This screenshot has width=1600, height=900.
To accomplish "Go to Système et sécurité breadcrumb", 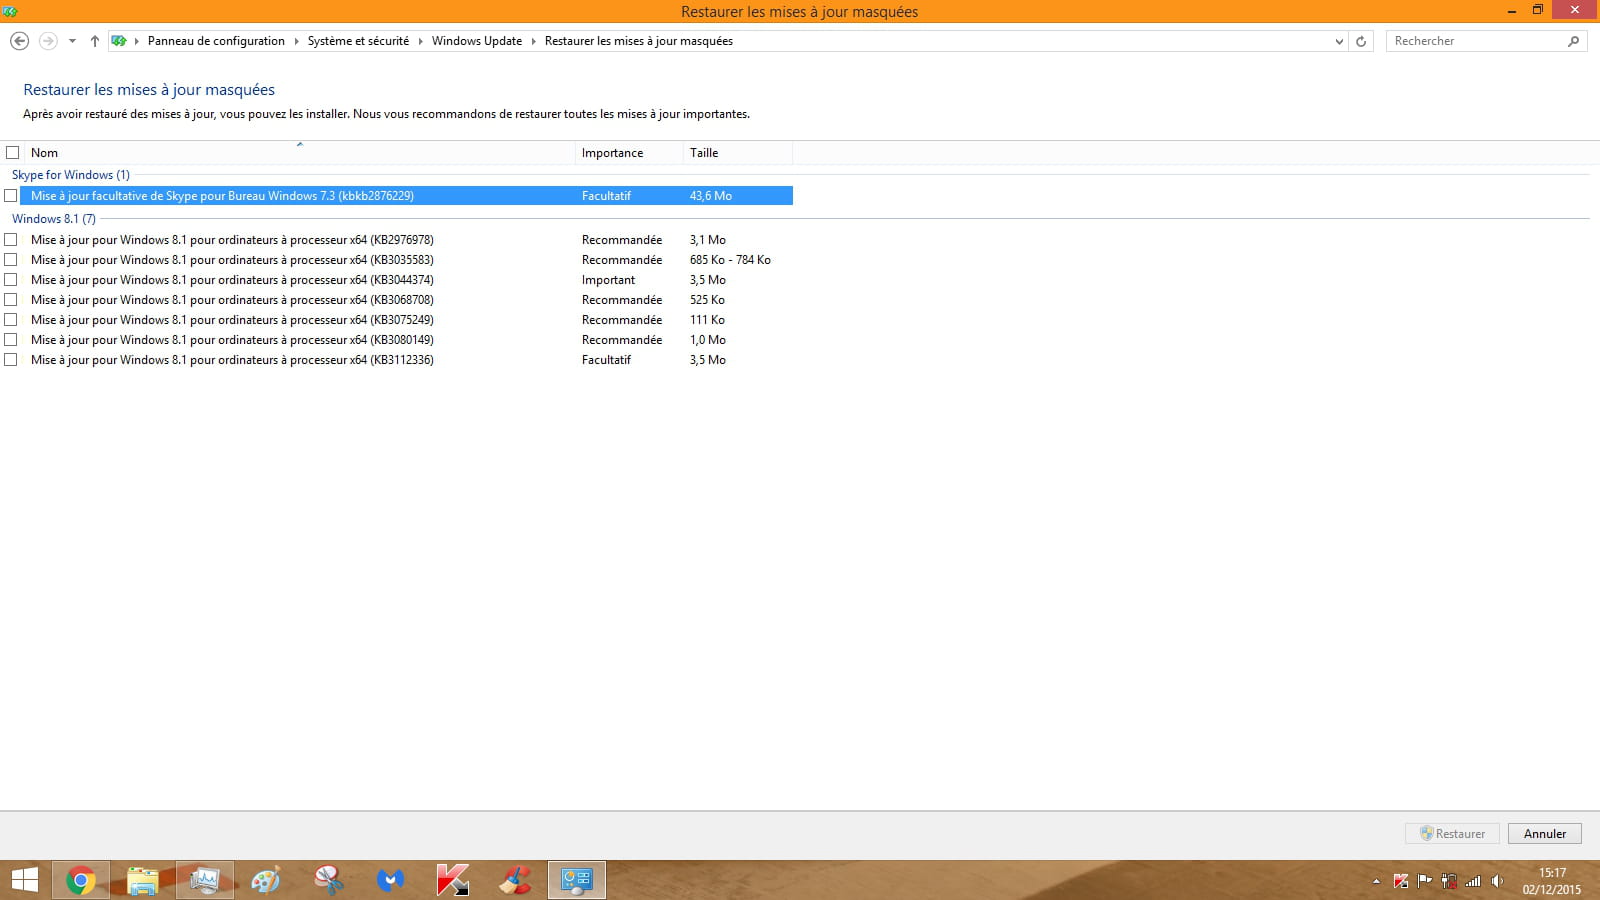I will point(358,41).
